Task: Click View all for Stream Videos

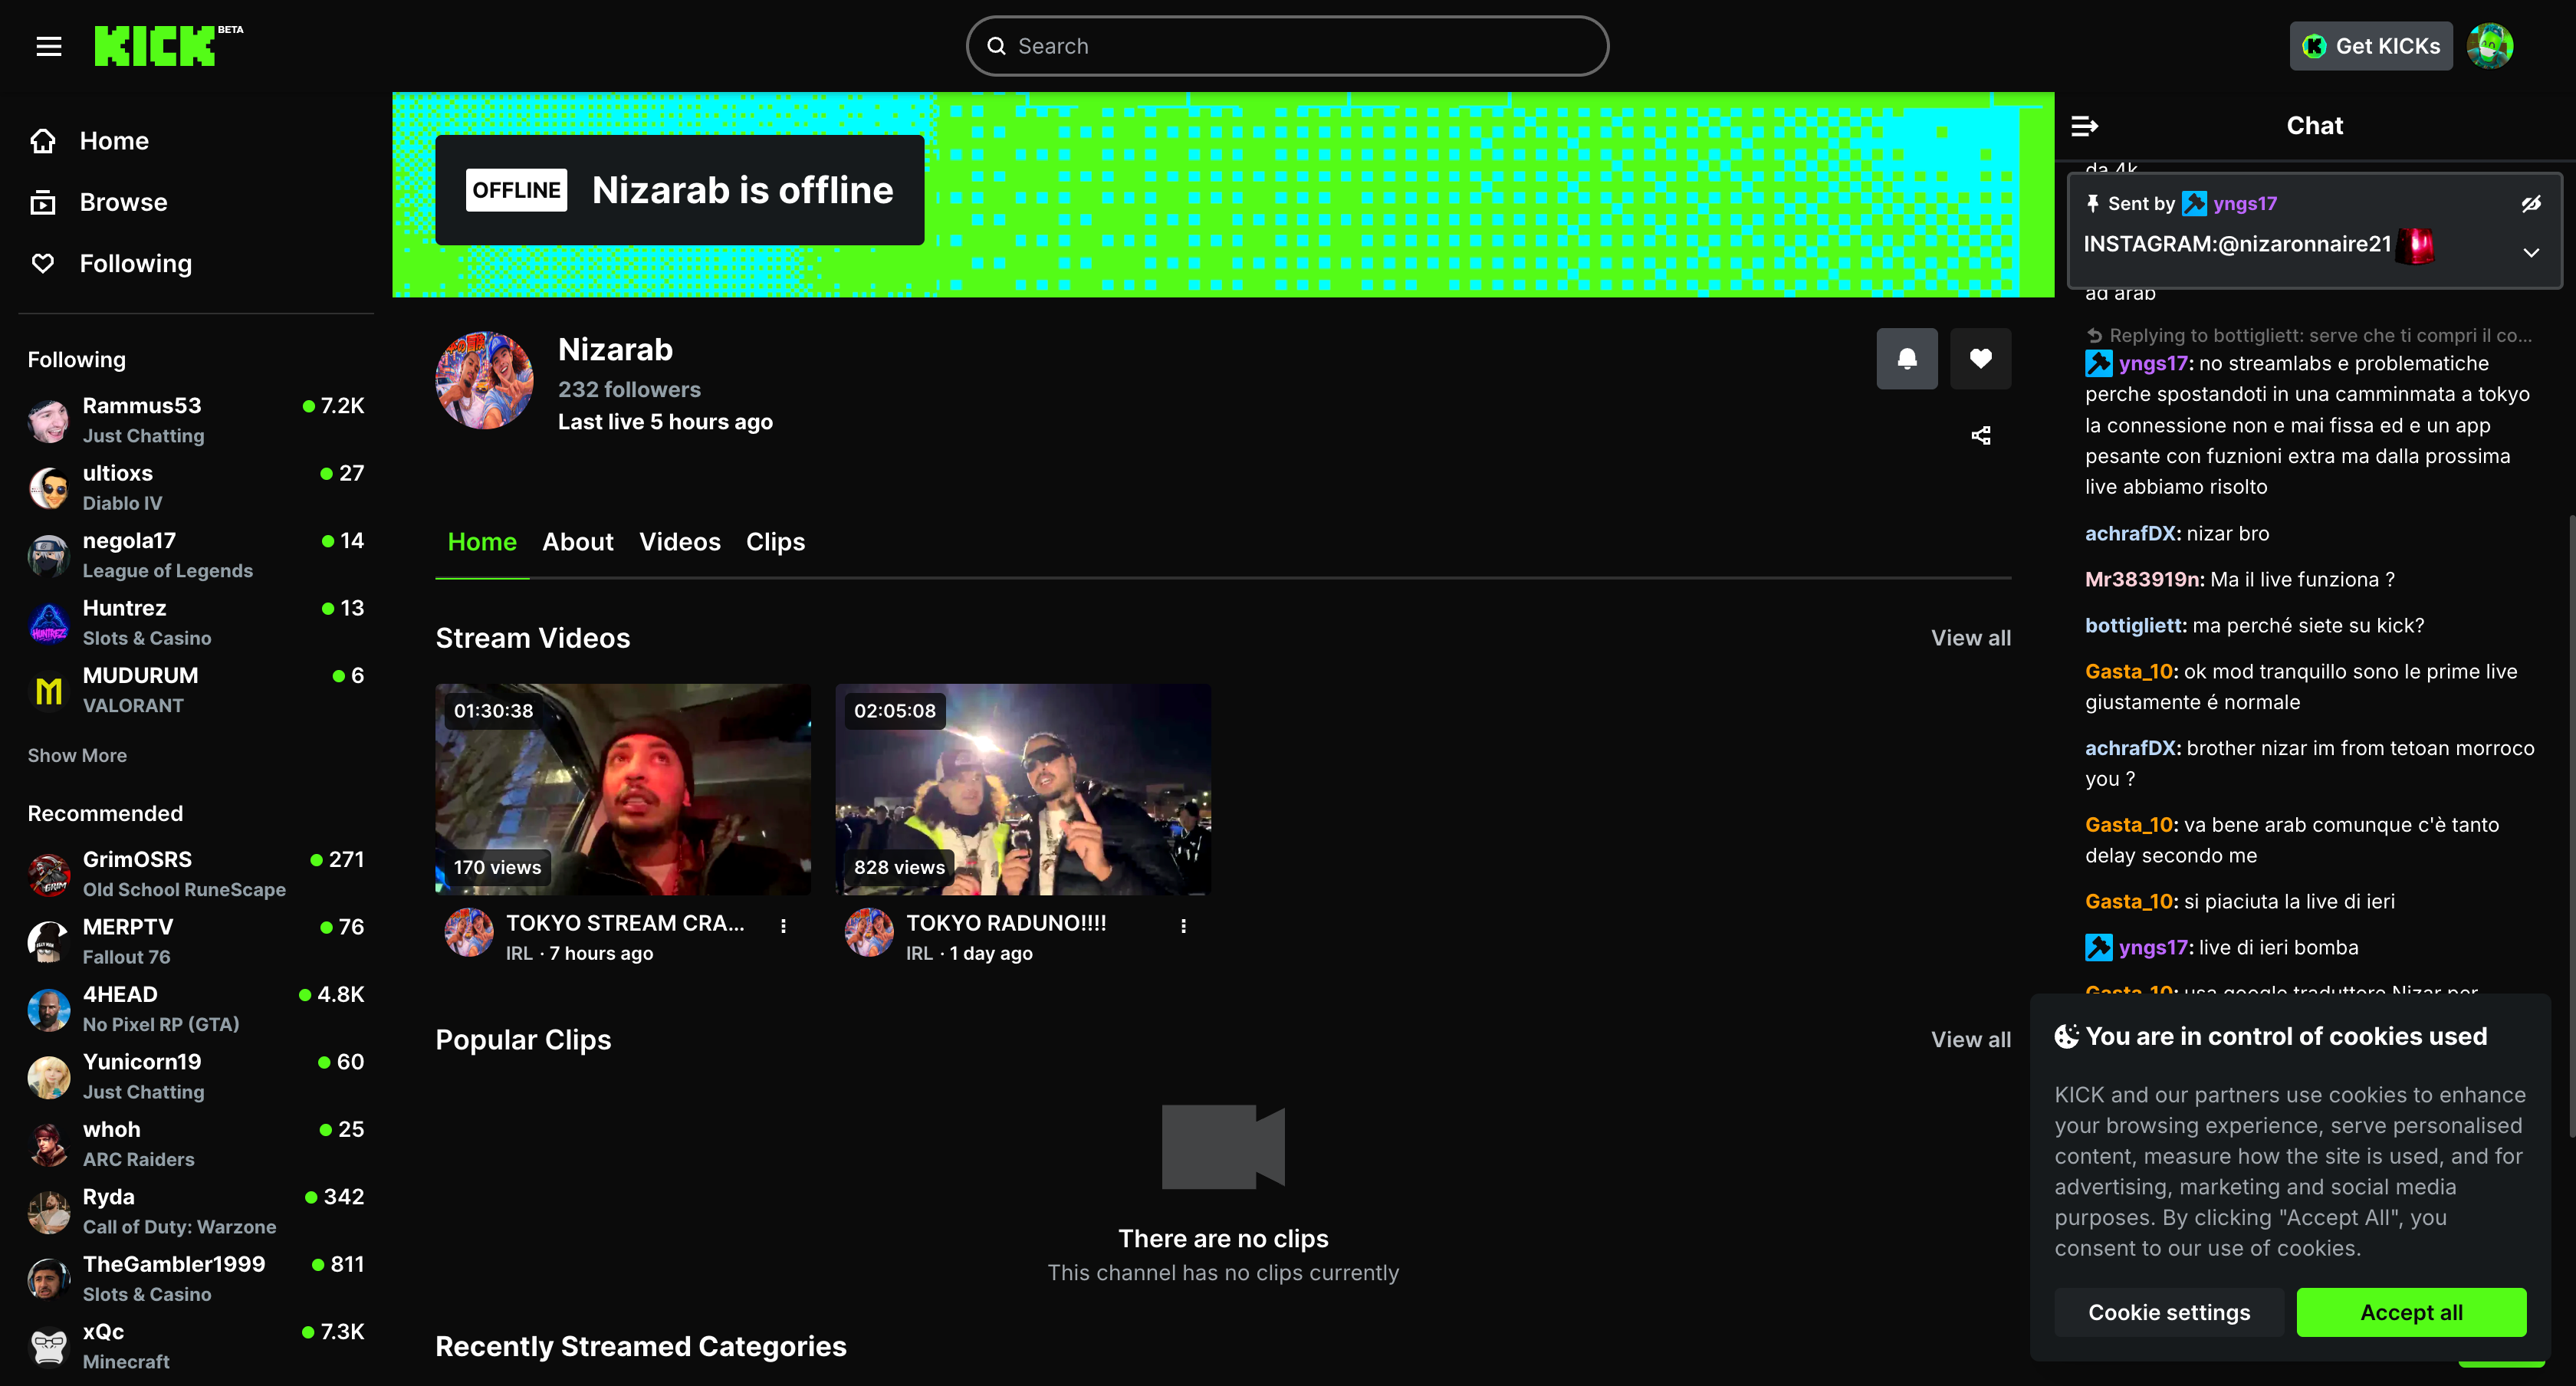Action: (x=1970, y=638)
